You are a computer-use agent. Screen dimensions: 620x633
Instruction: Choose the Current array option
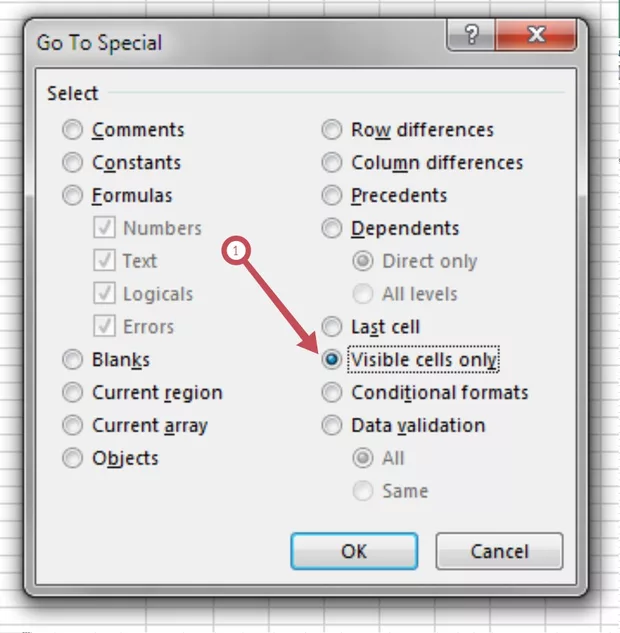pyautogui.click(x=73, y=426)
